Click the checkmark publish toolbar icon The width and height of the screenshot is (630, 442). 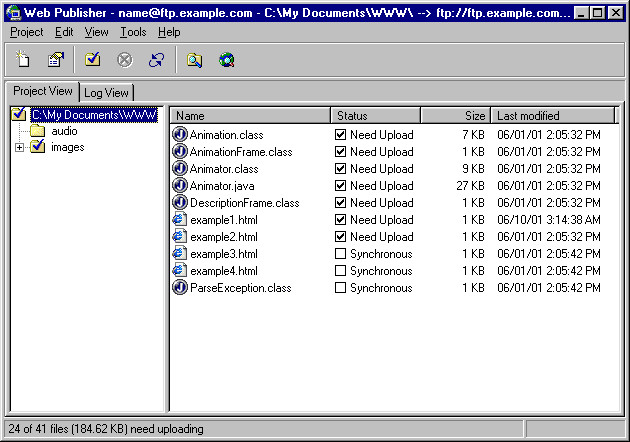(x=92, y=60)
